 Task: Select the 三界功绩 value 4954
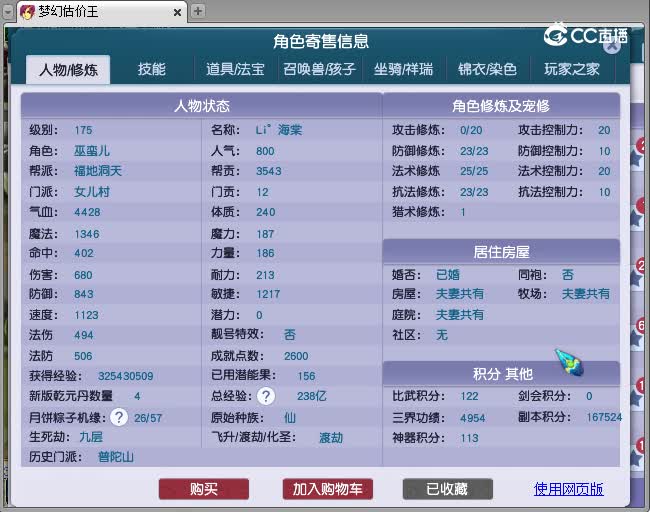[473, 418]
